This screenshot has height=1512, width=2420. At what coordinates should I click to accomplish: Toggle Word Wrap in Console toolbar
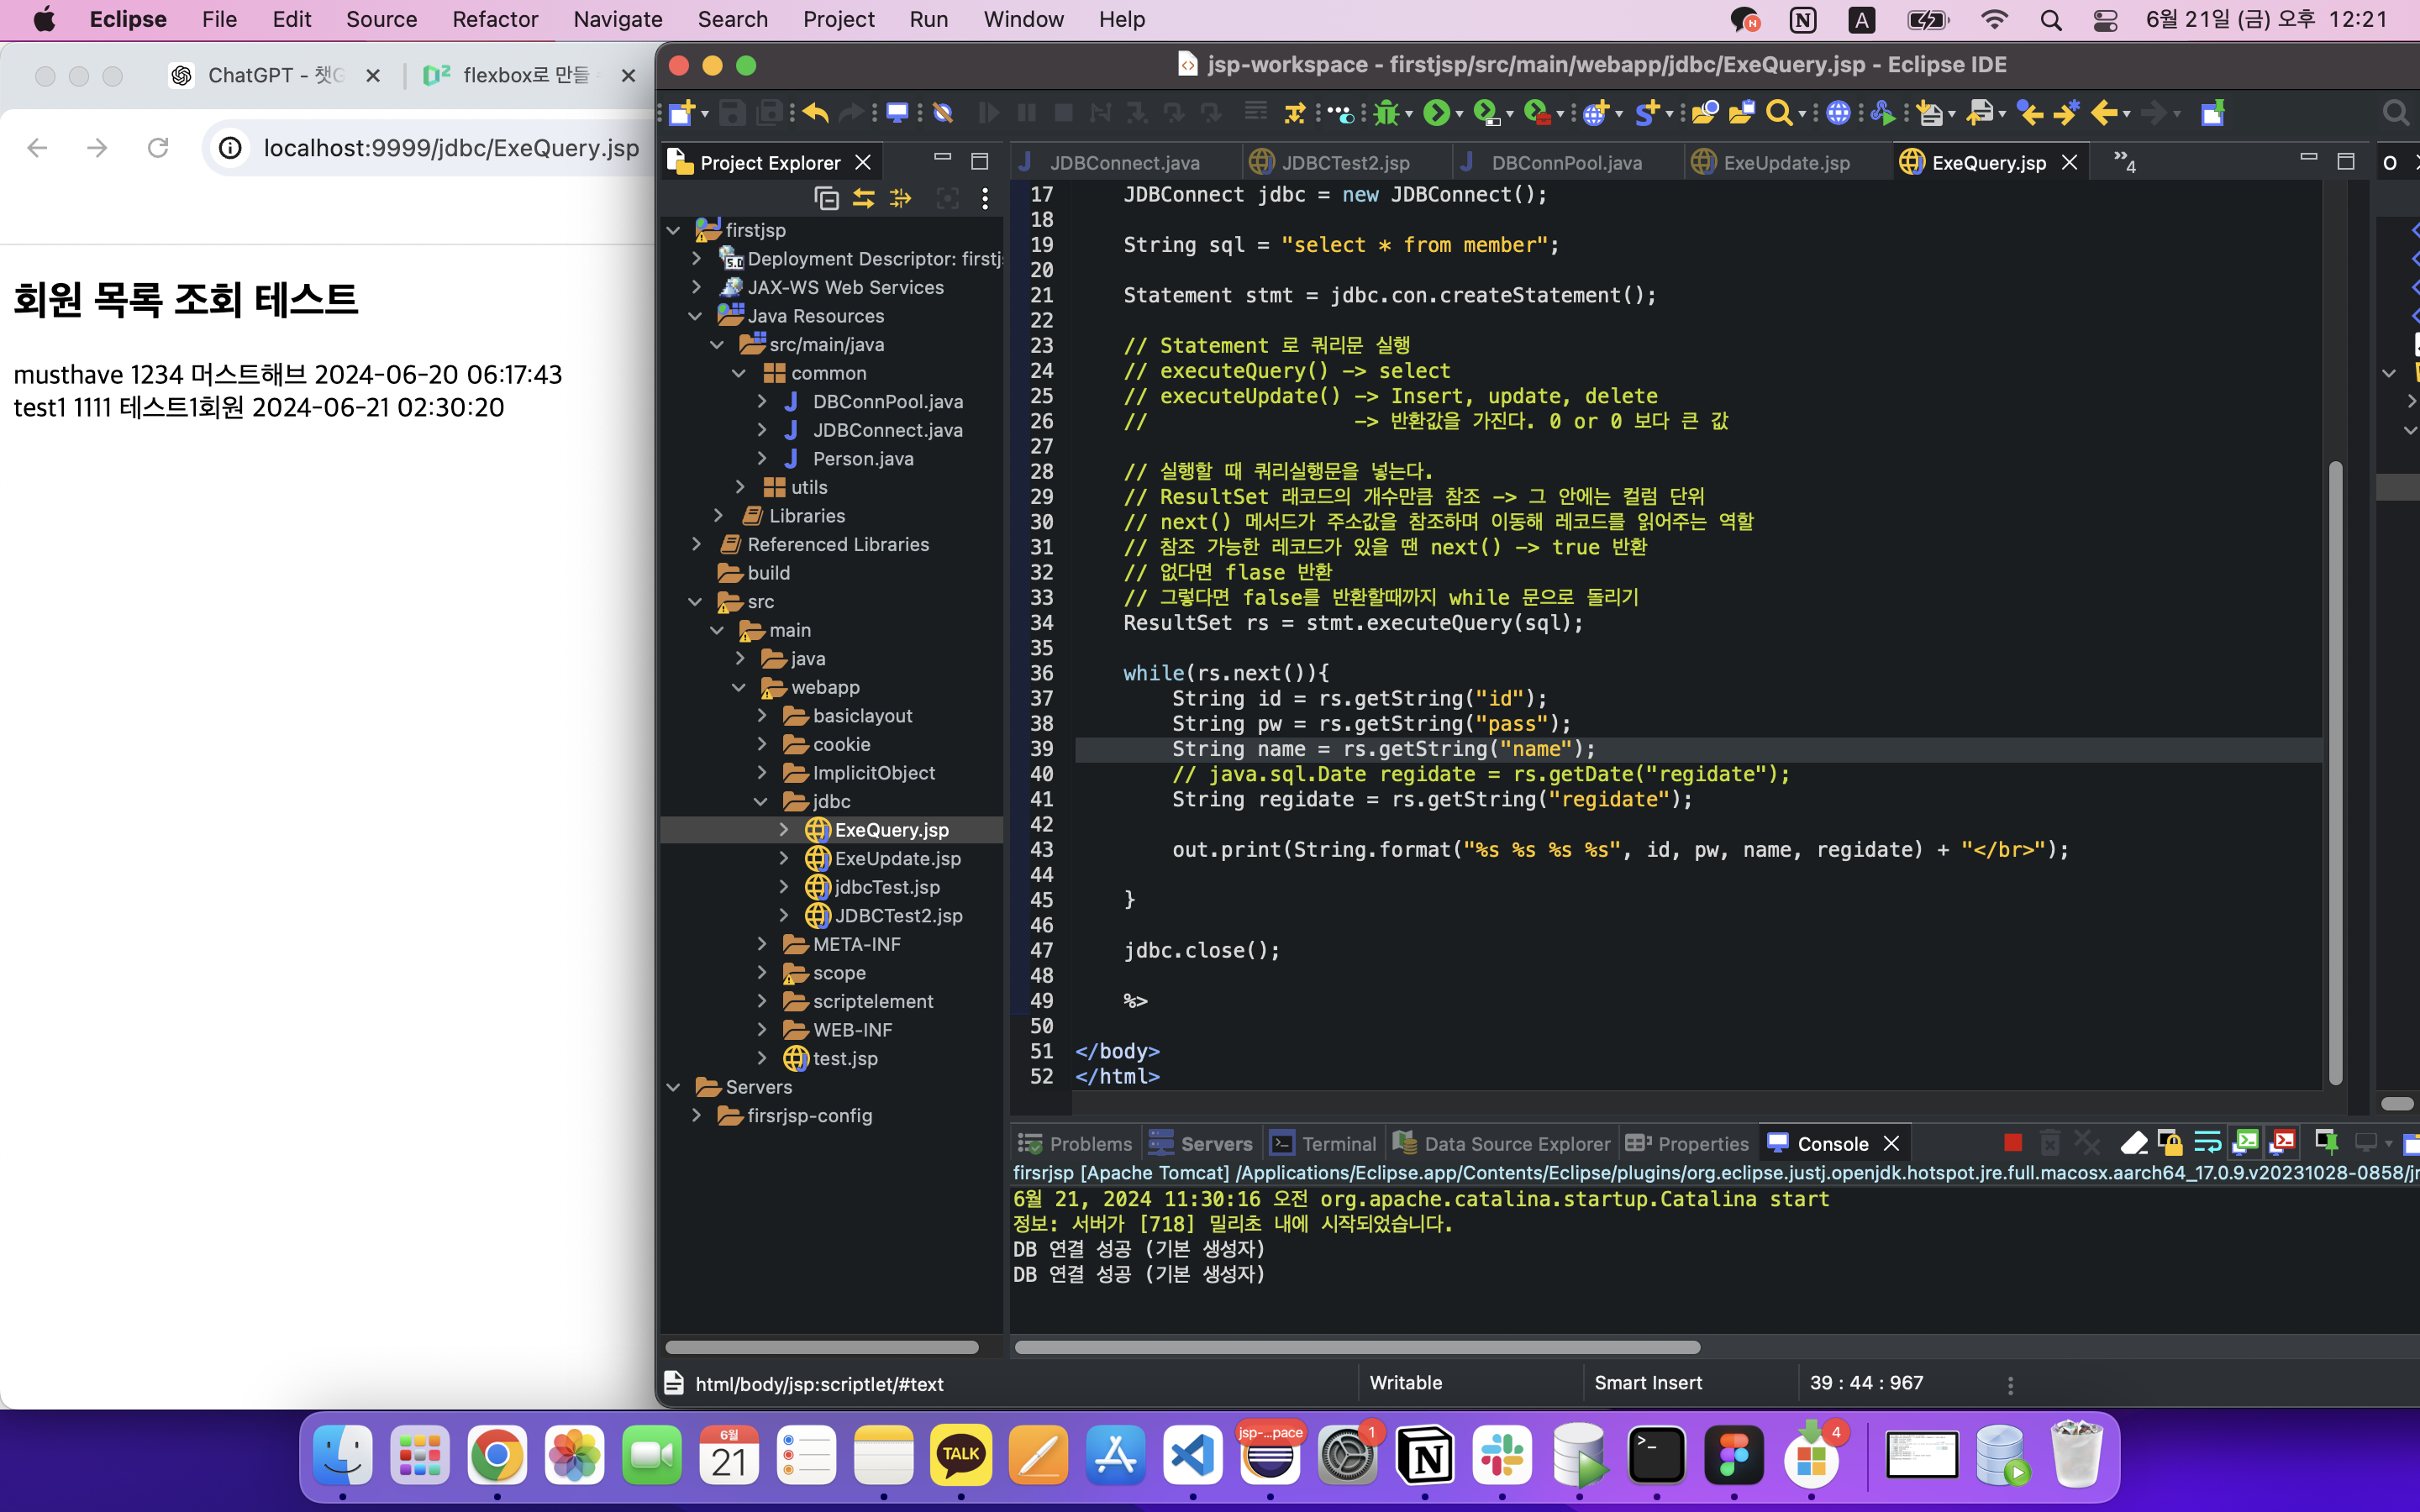coord(2207,1143)
